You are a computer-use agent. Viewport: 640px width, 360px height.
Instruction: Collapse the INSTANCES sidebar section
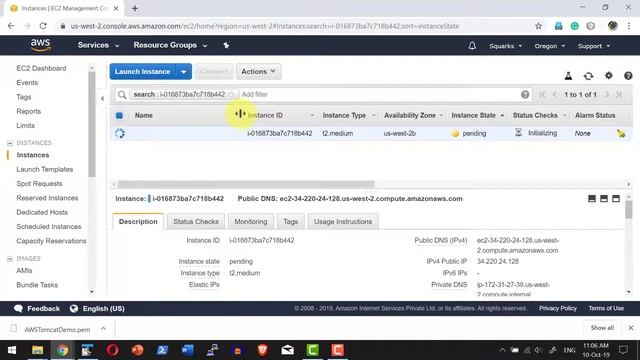click(x=10, y=143)
